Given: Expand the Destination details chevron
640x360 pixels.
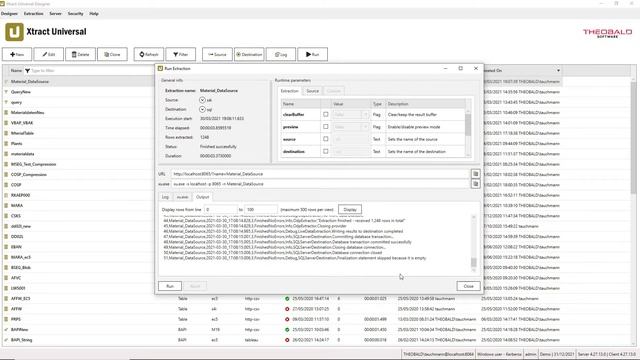Looking at the screenshot, I should coord(202,109).
